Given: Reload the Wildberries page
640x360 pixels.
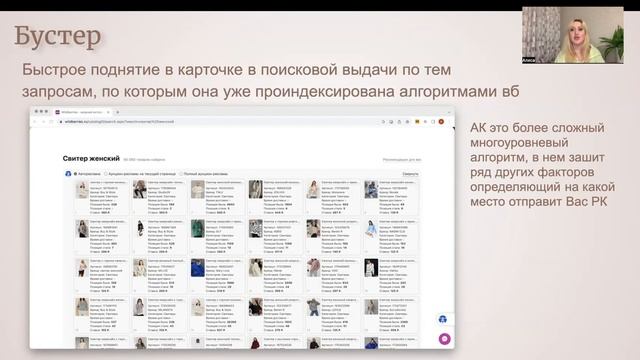Looking at the screenshot, I should (51, 122).
